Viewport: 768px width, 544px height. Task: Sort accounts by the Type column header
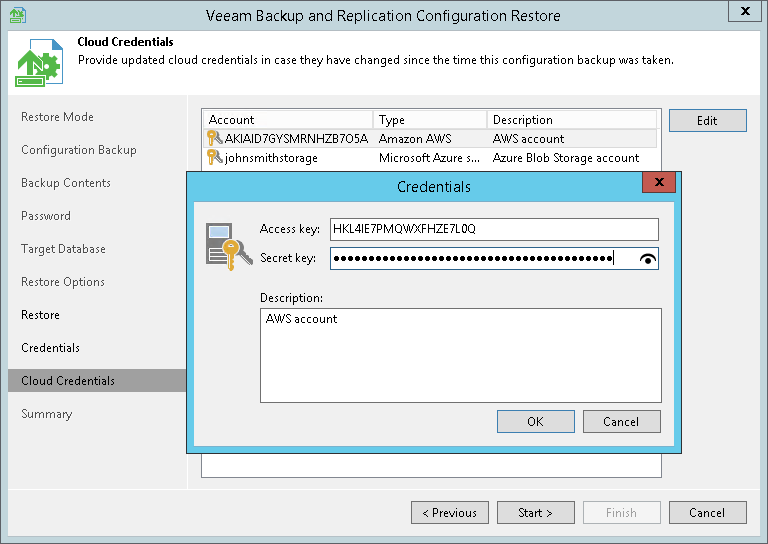click(430, 120)
